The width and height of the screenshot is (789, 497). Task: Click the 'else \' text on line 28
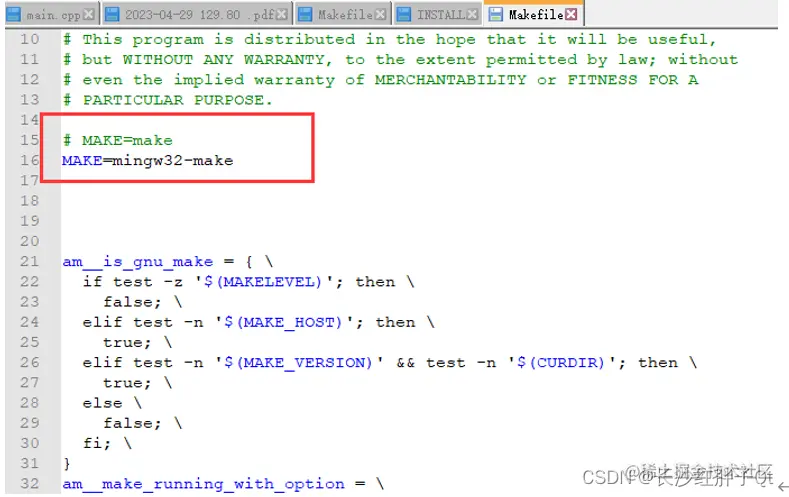click(x=112, y=403)
